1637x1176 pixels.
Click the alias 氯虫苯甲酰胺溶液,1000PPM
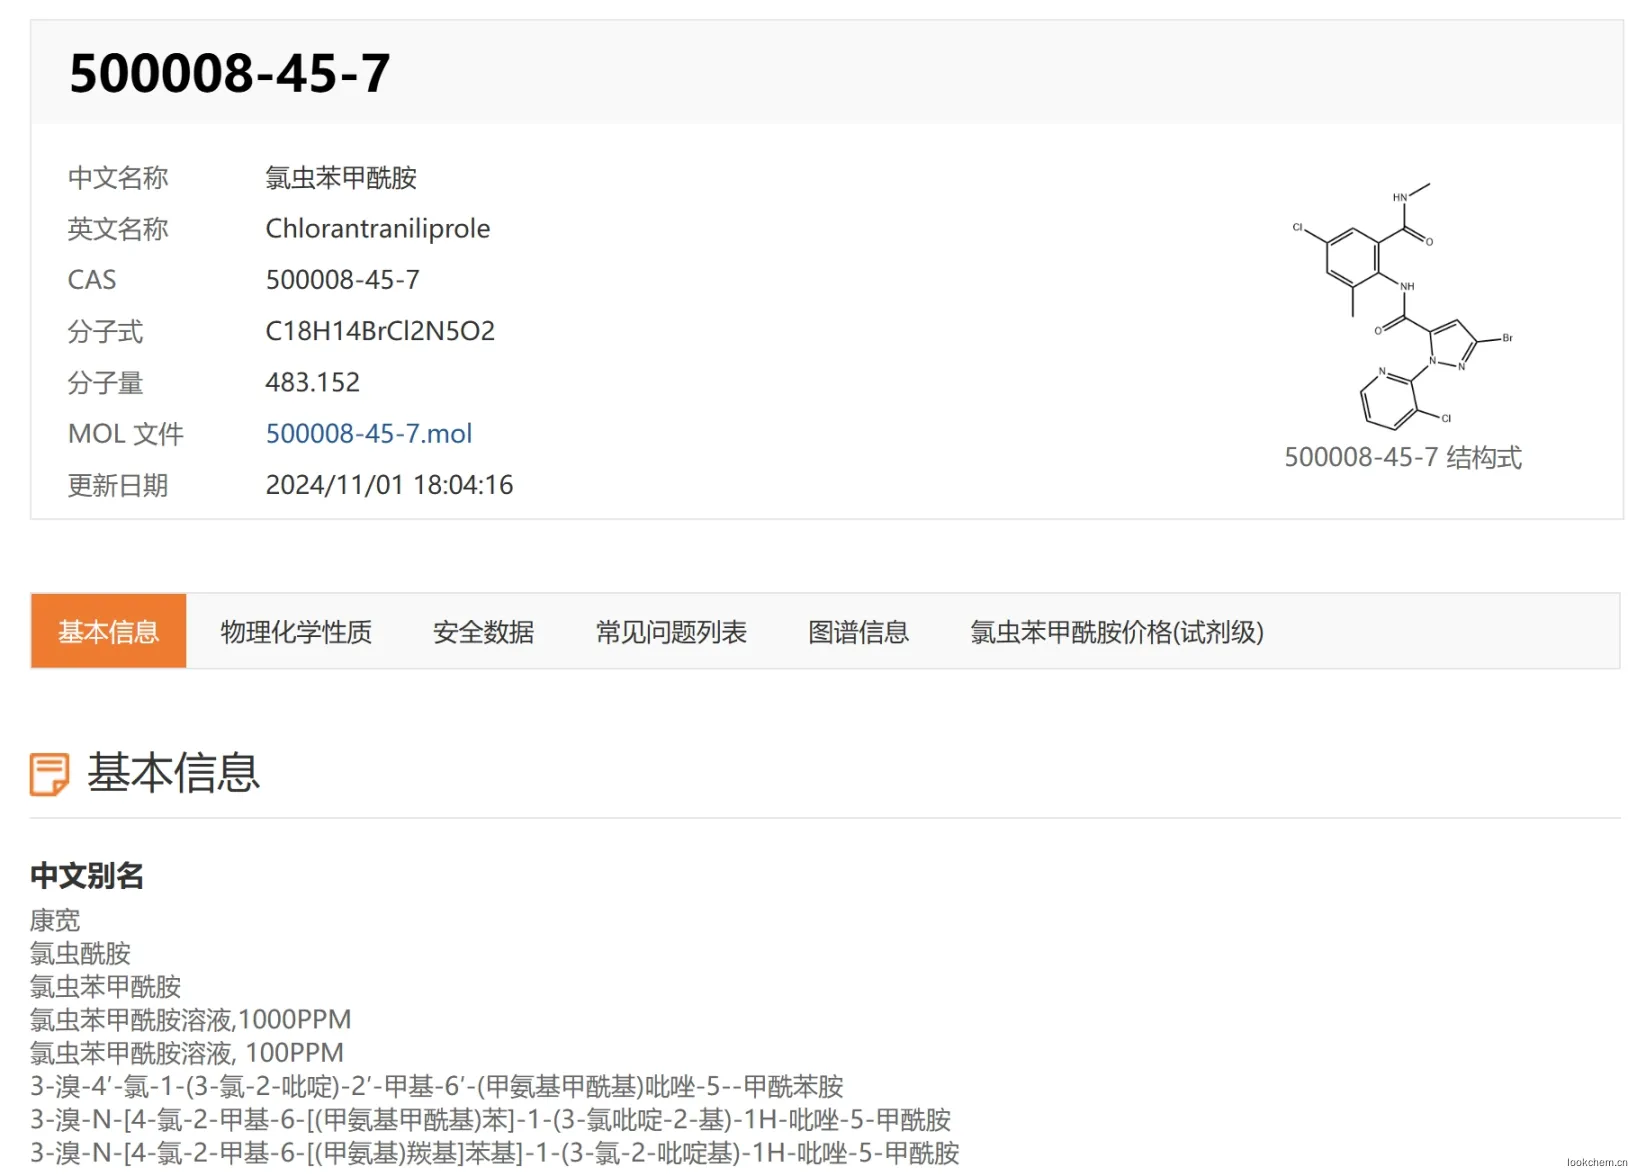click(x=190, y=1019)
